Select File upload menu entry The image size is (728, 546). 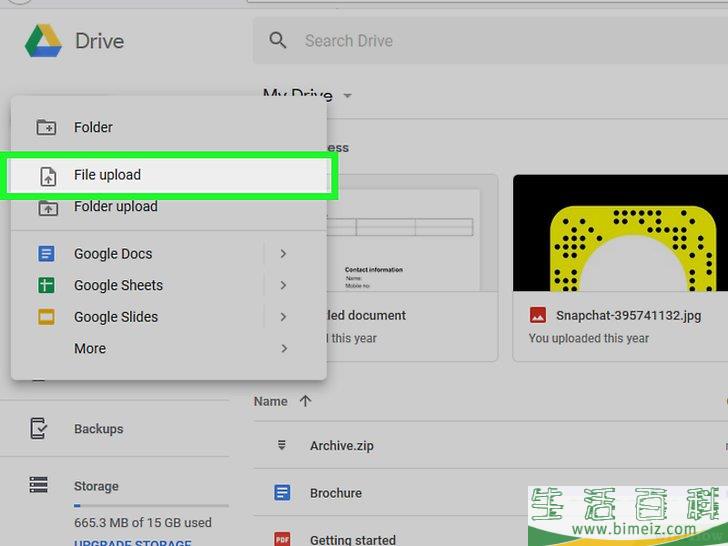tap(169, 175)
